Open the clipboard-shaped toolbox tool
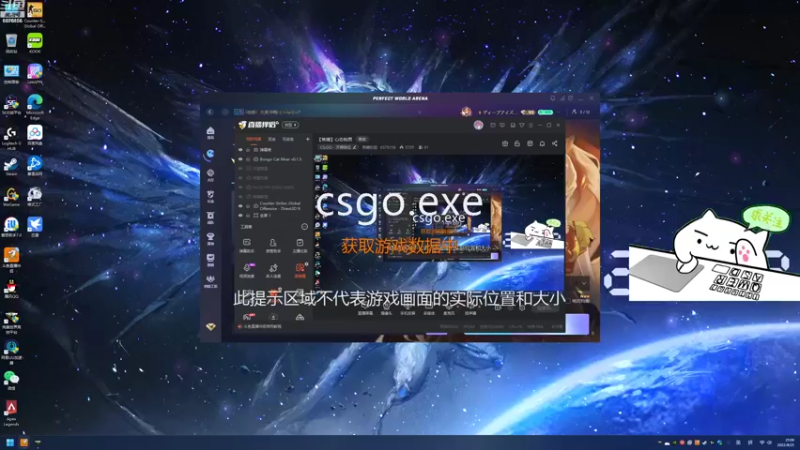 299,244
